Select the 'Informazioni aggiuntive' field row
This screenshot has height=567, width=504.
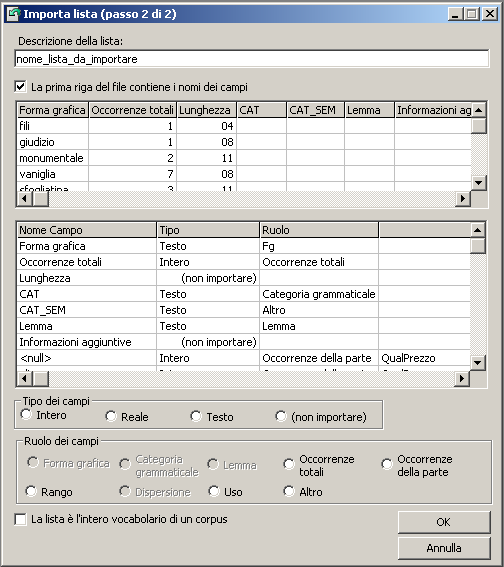tap(86, 342)
